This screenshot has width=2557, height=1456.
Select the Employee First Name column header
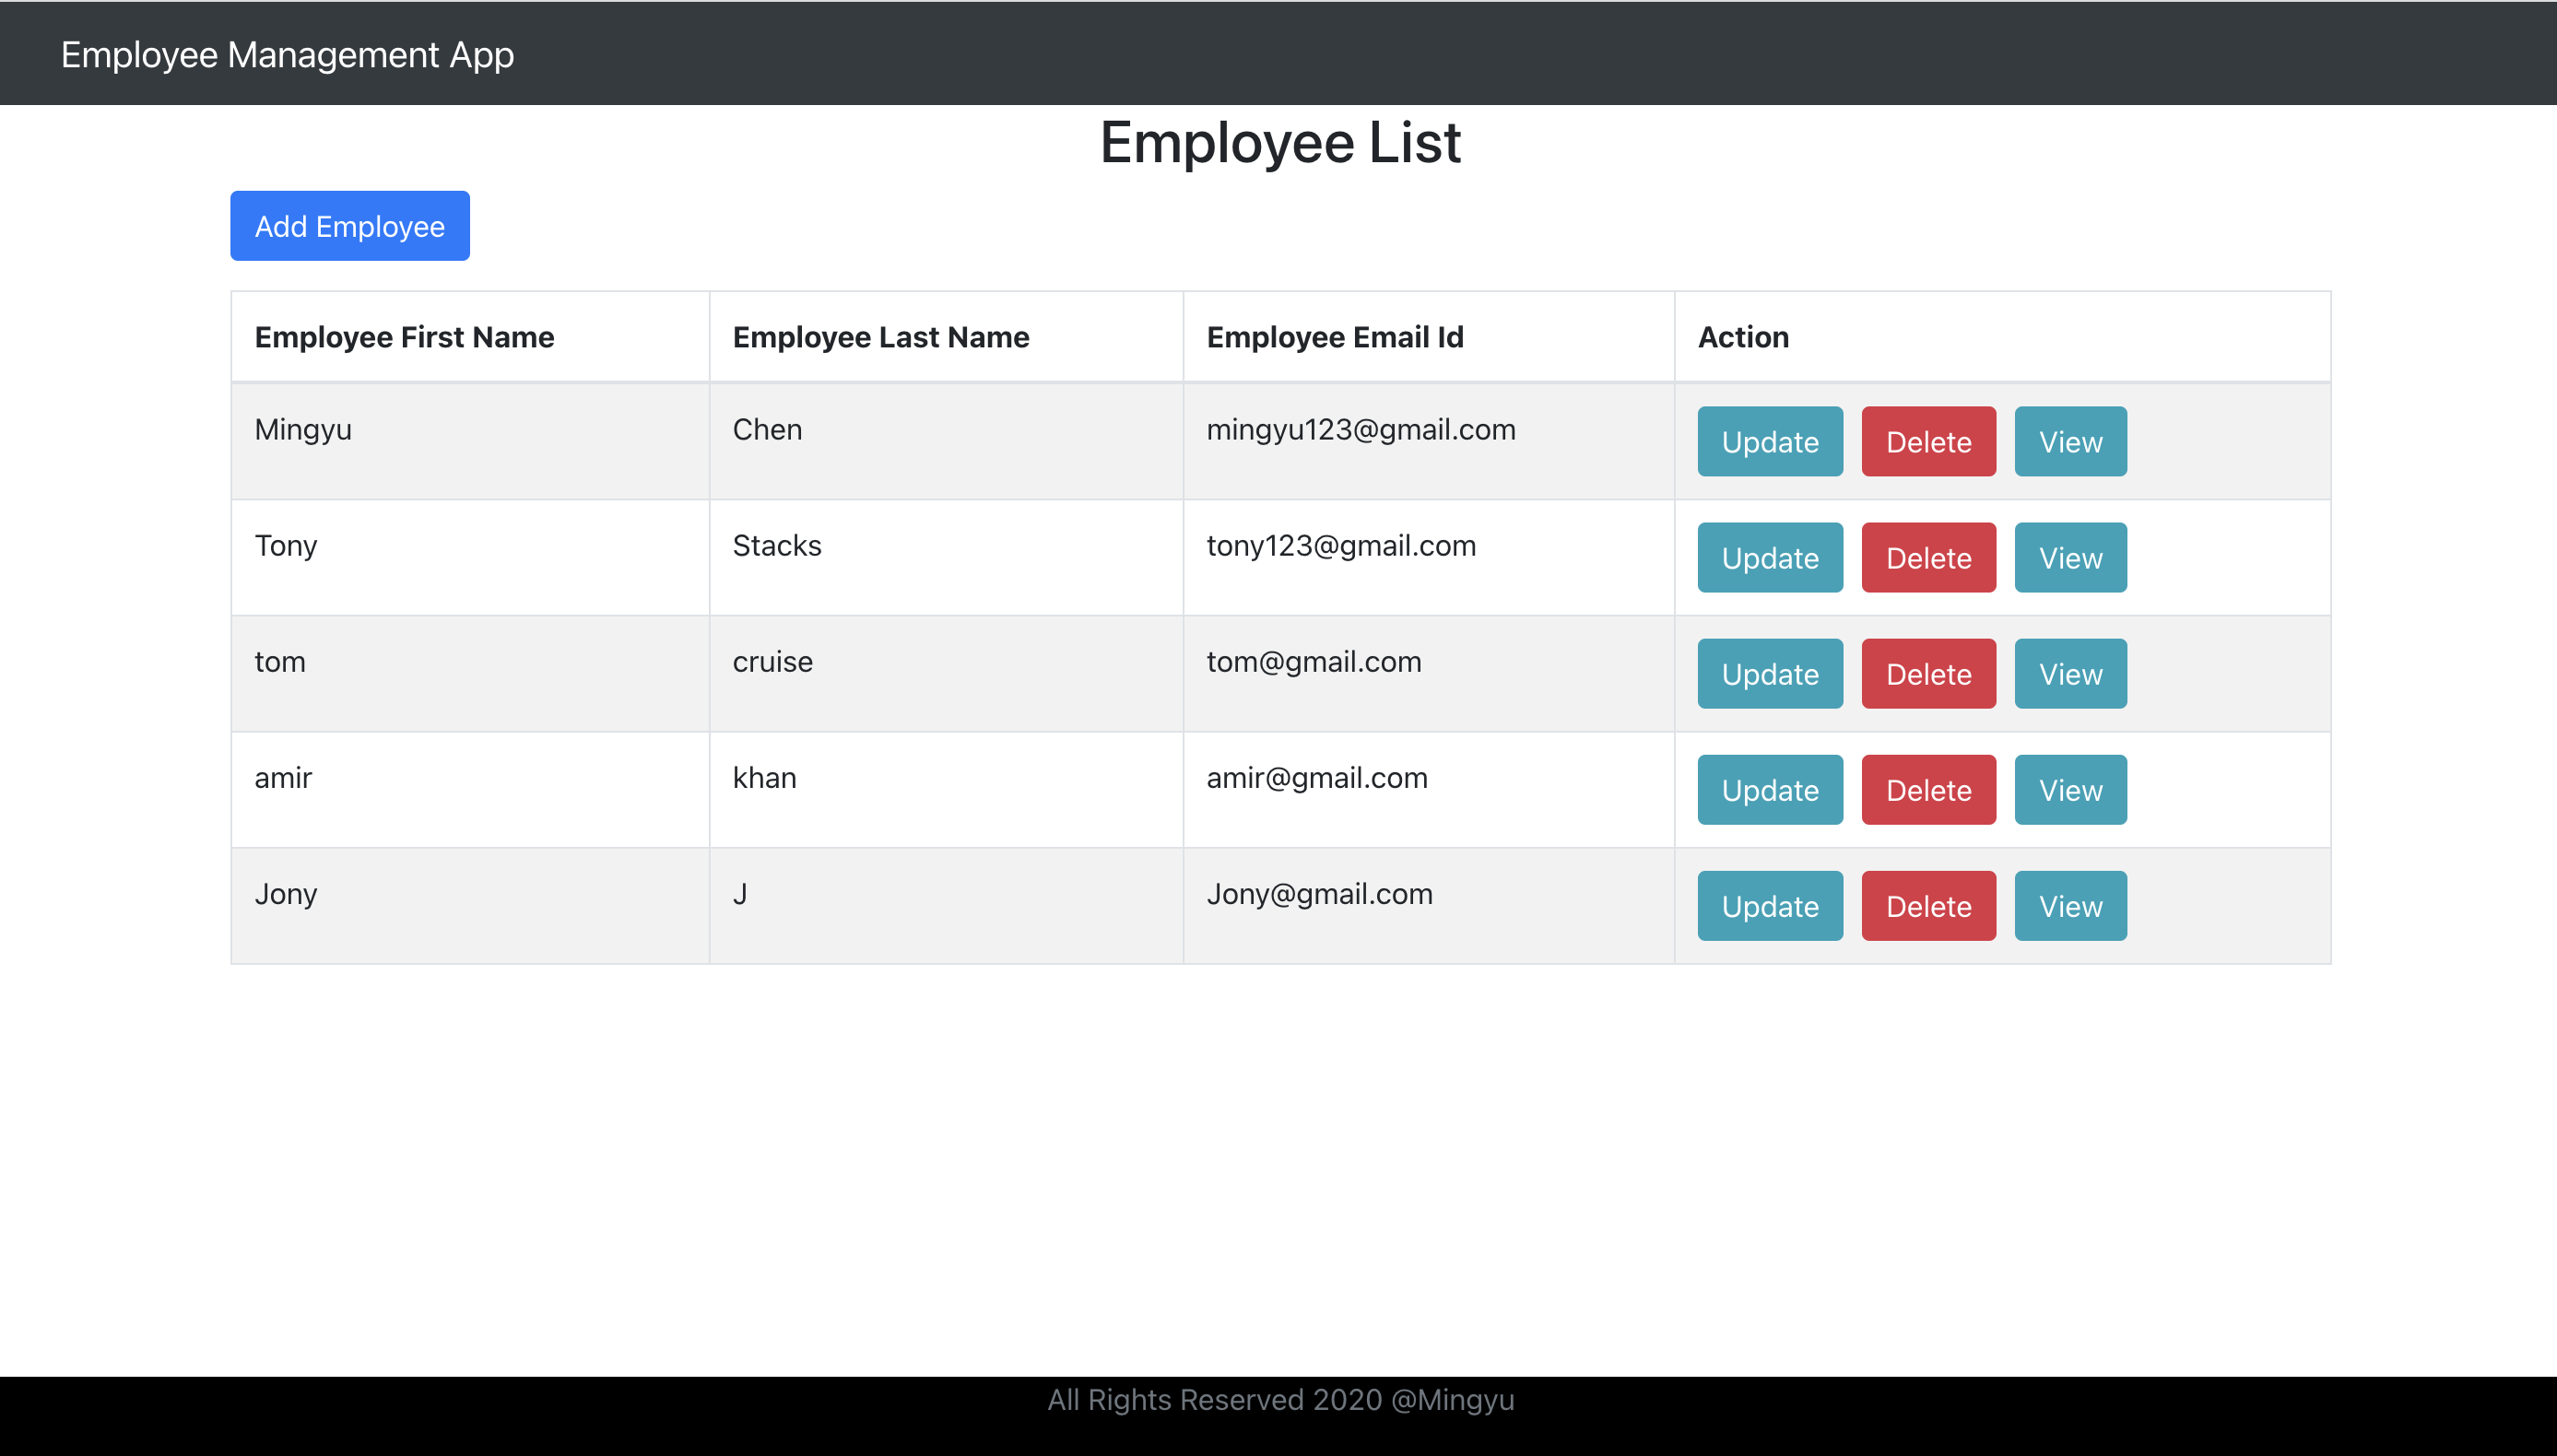pyautogui.click(x=404, y=337)
